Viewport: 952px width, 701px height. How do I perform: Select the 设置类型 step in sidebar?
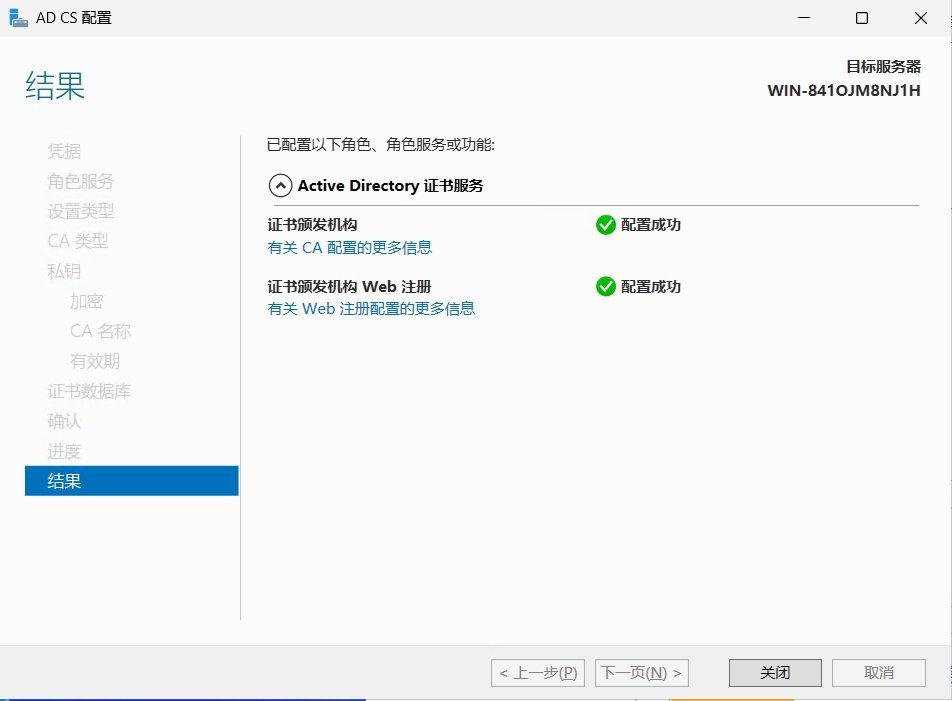point(81,211)
